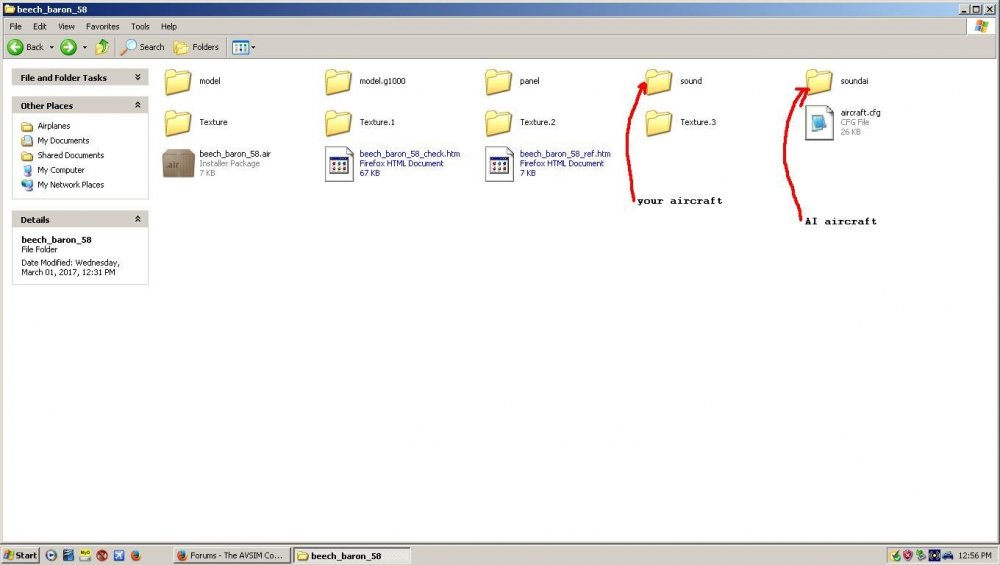Toggle the Folders pane button
The image size is (1000, 565).
196,47
